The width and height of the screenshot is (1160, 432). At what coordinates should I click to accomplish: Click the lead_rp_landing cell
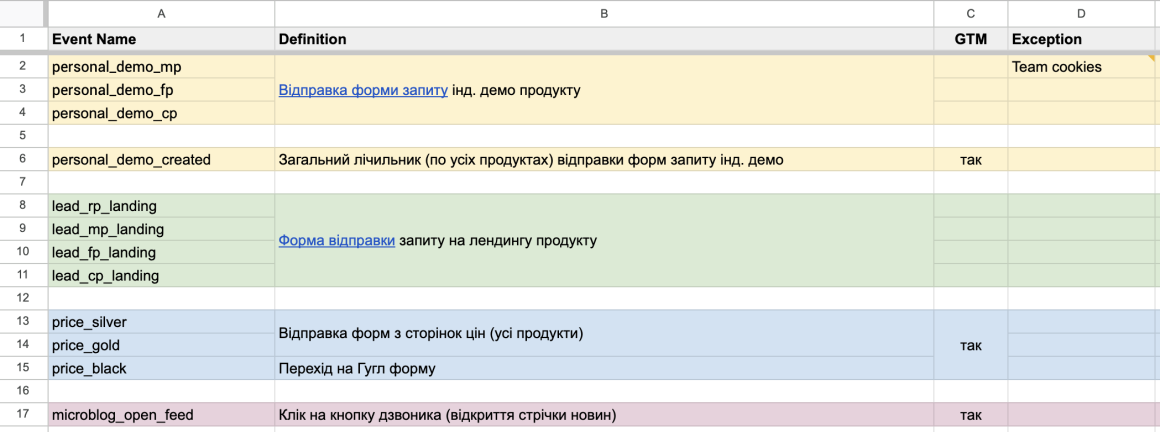point(161,206)
